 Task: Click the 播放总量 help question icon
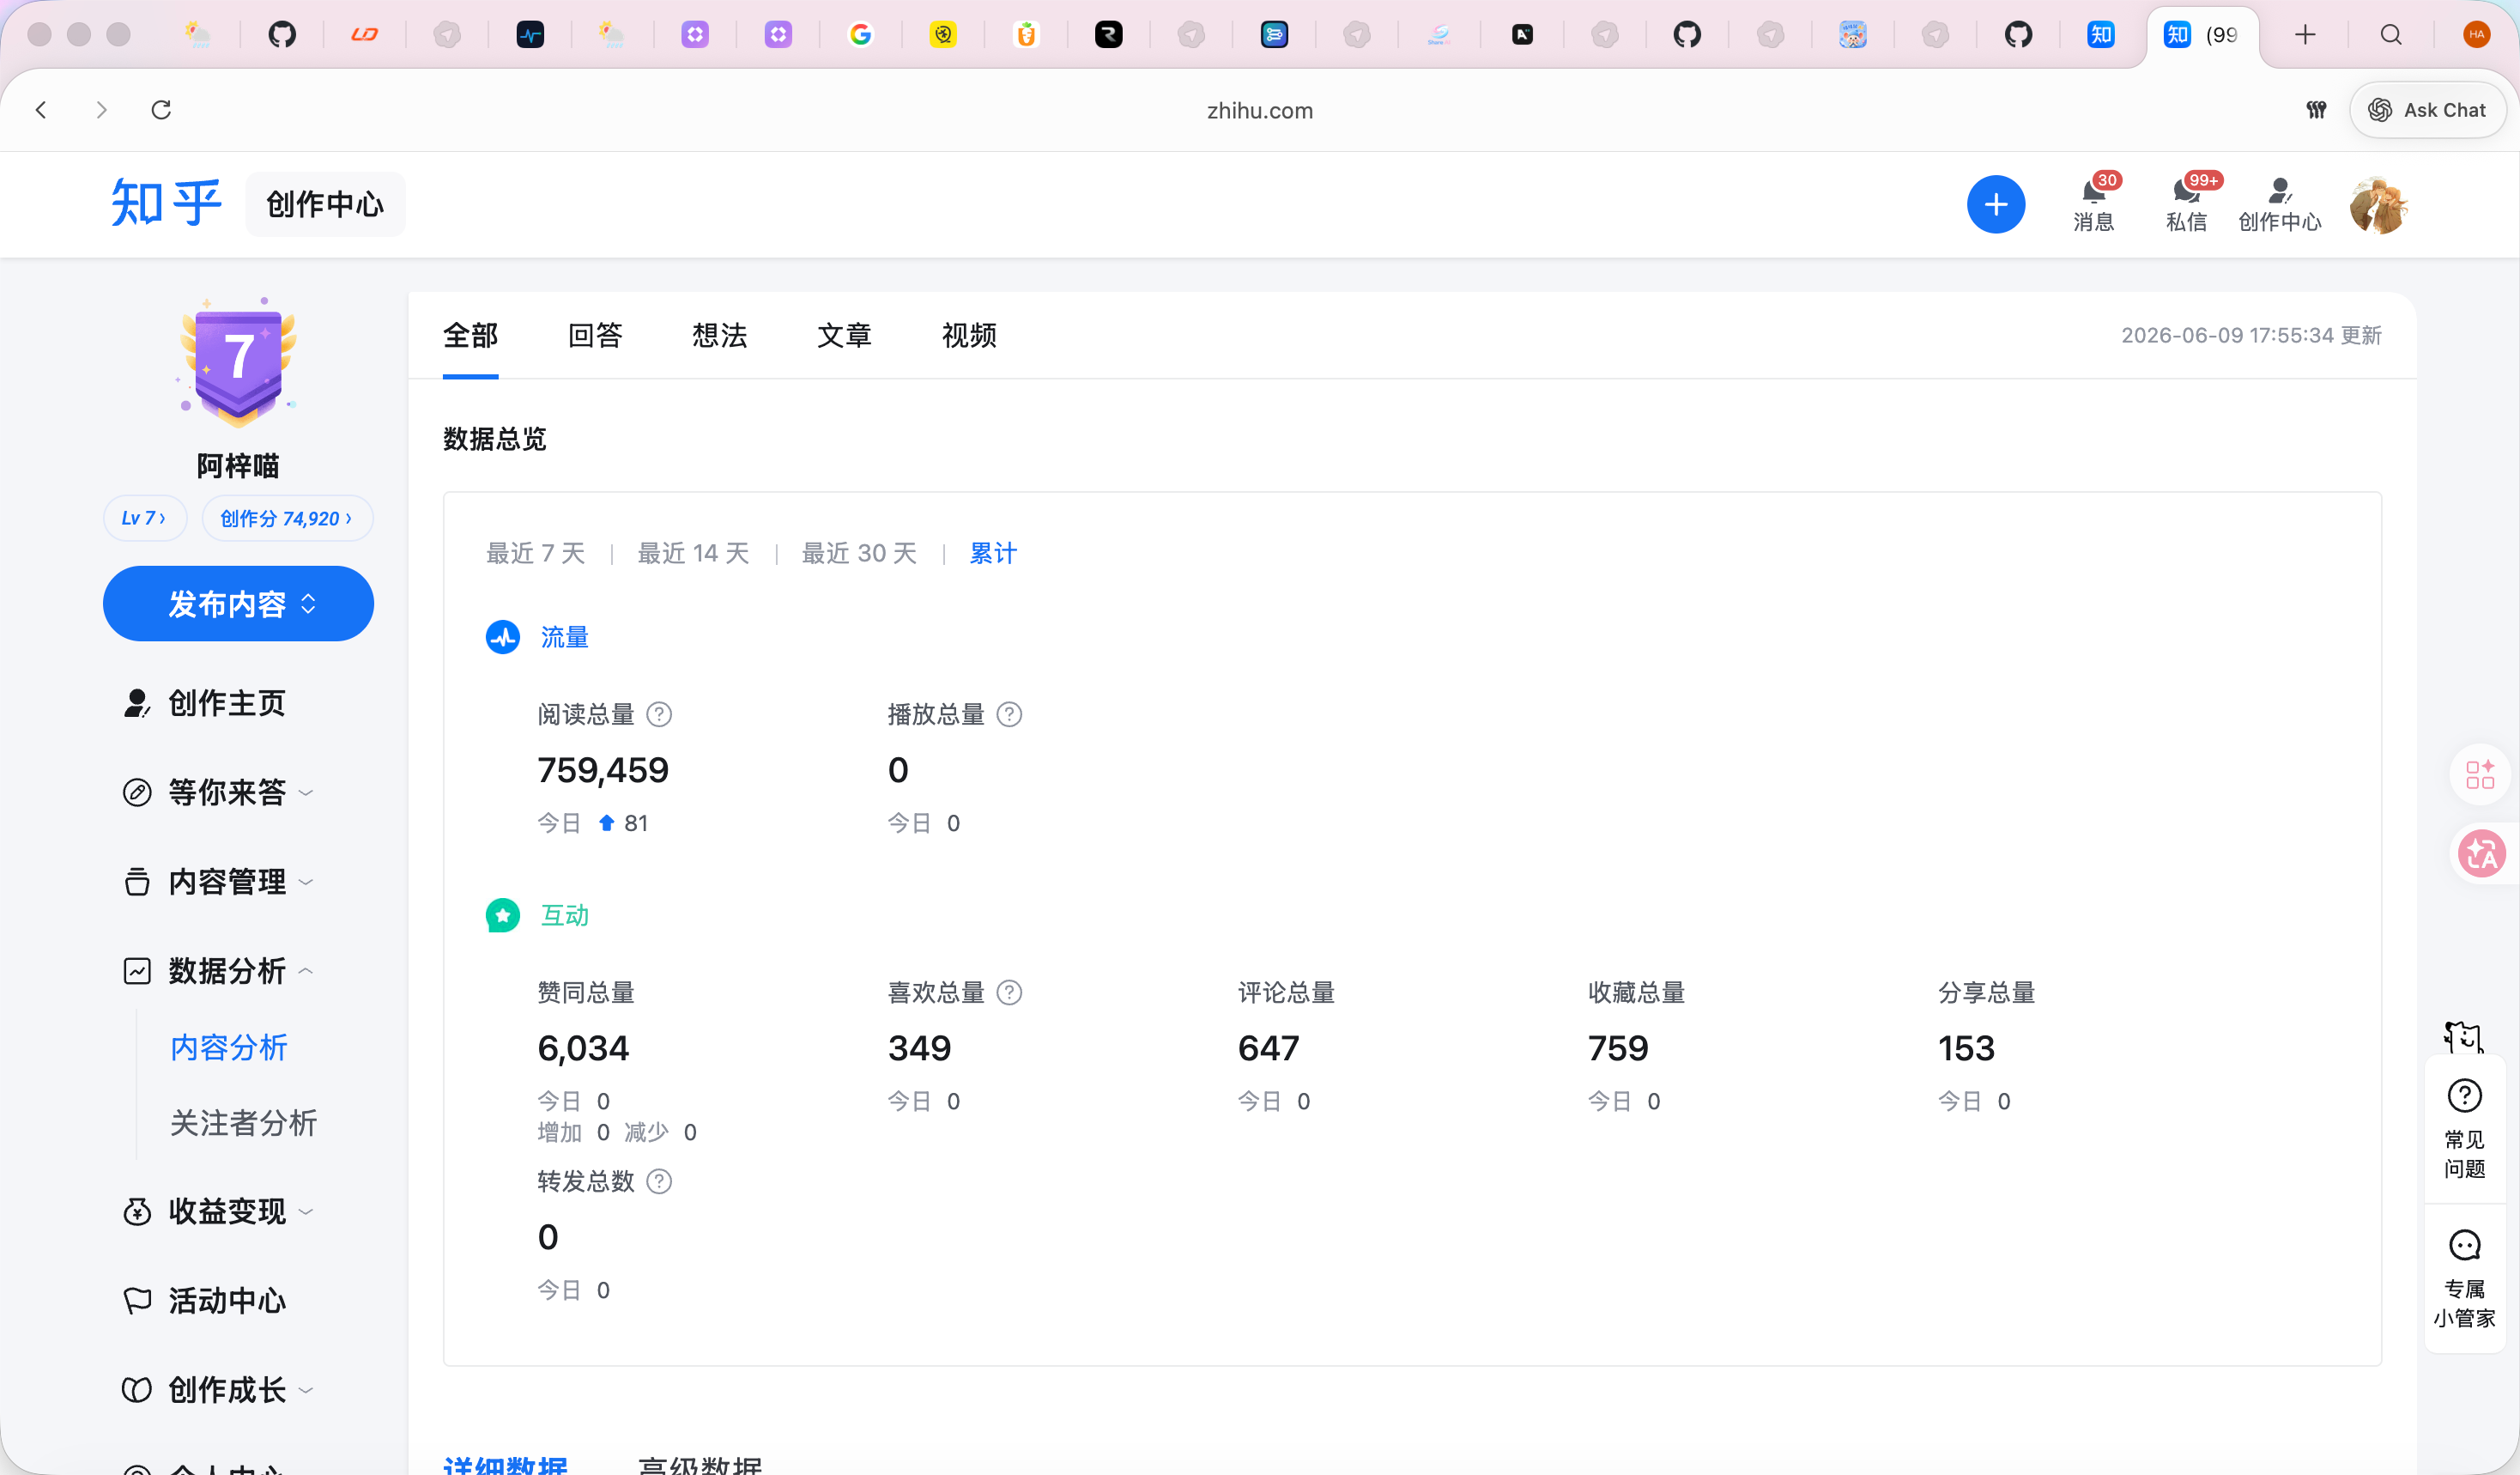pos(1009,714)
